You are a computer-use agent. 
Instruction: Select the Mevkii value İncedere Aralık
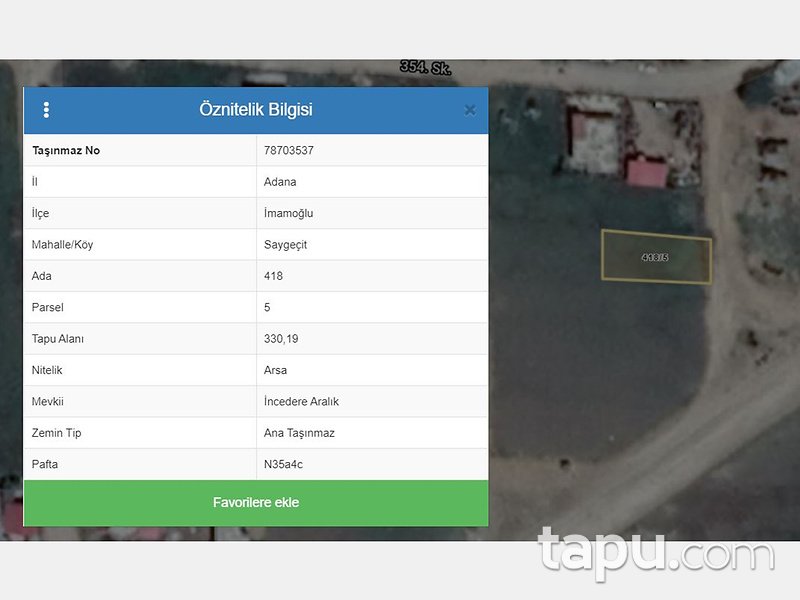click(301, 402)
